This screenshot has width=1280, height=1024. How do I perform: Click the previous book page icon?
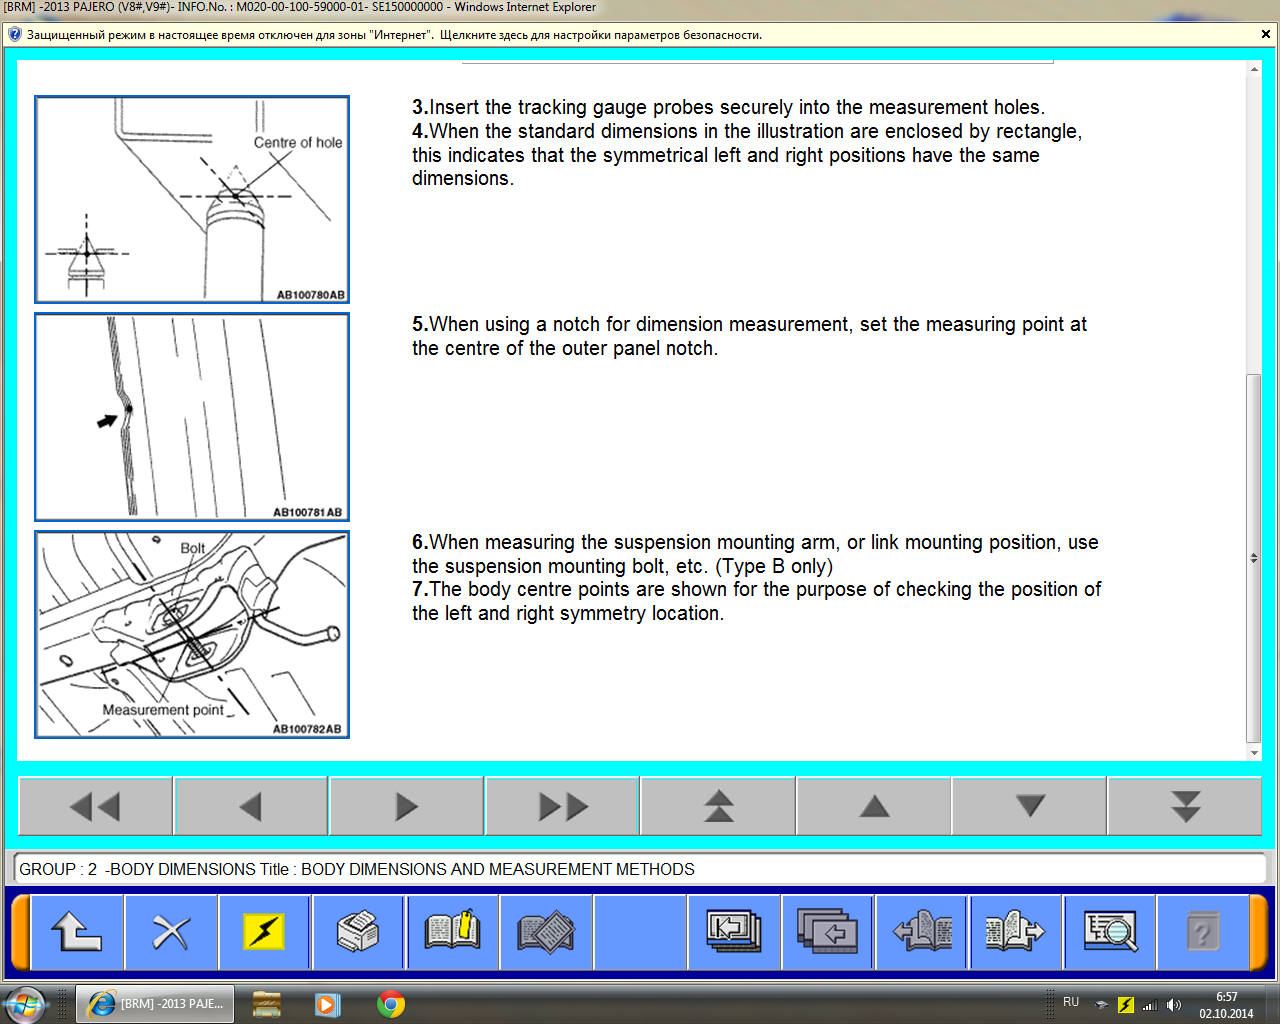(921, 932)
